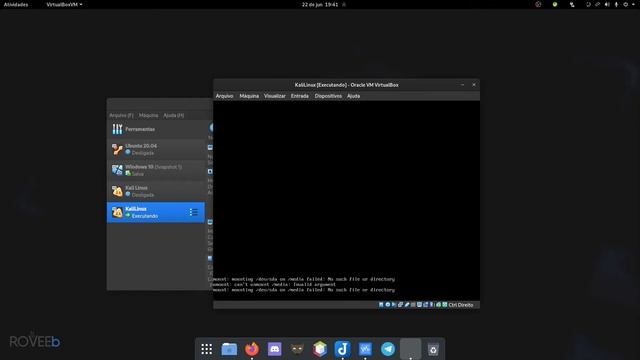Launch Firefox from the dock

tap(252, 349)
